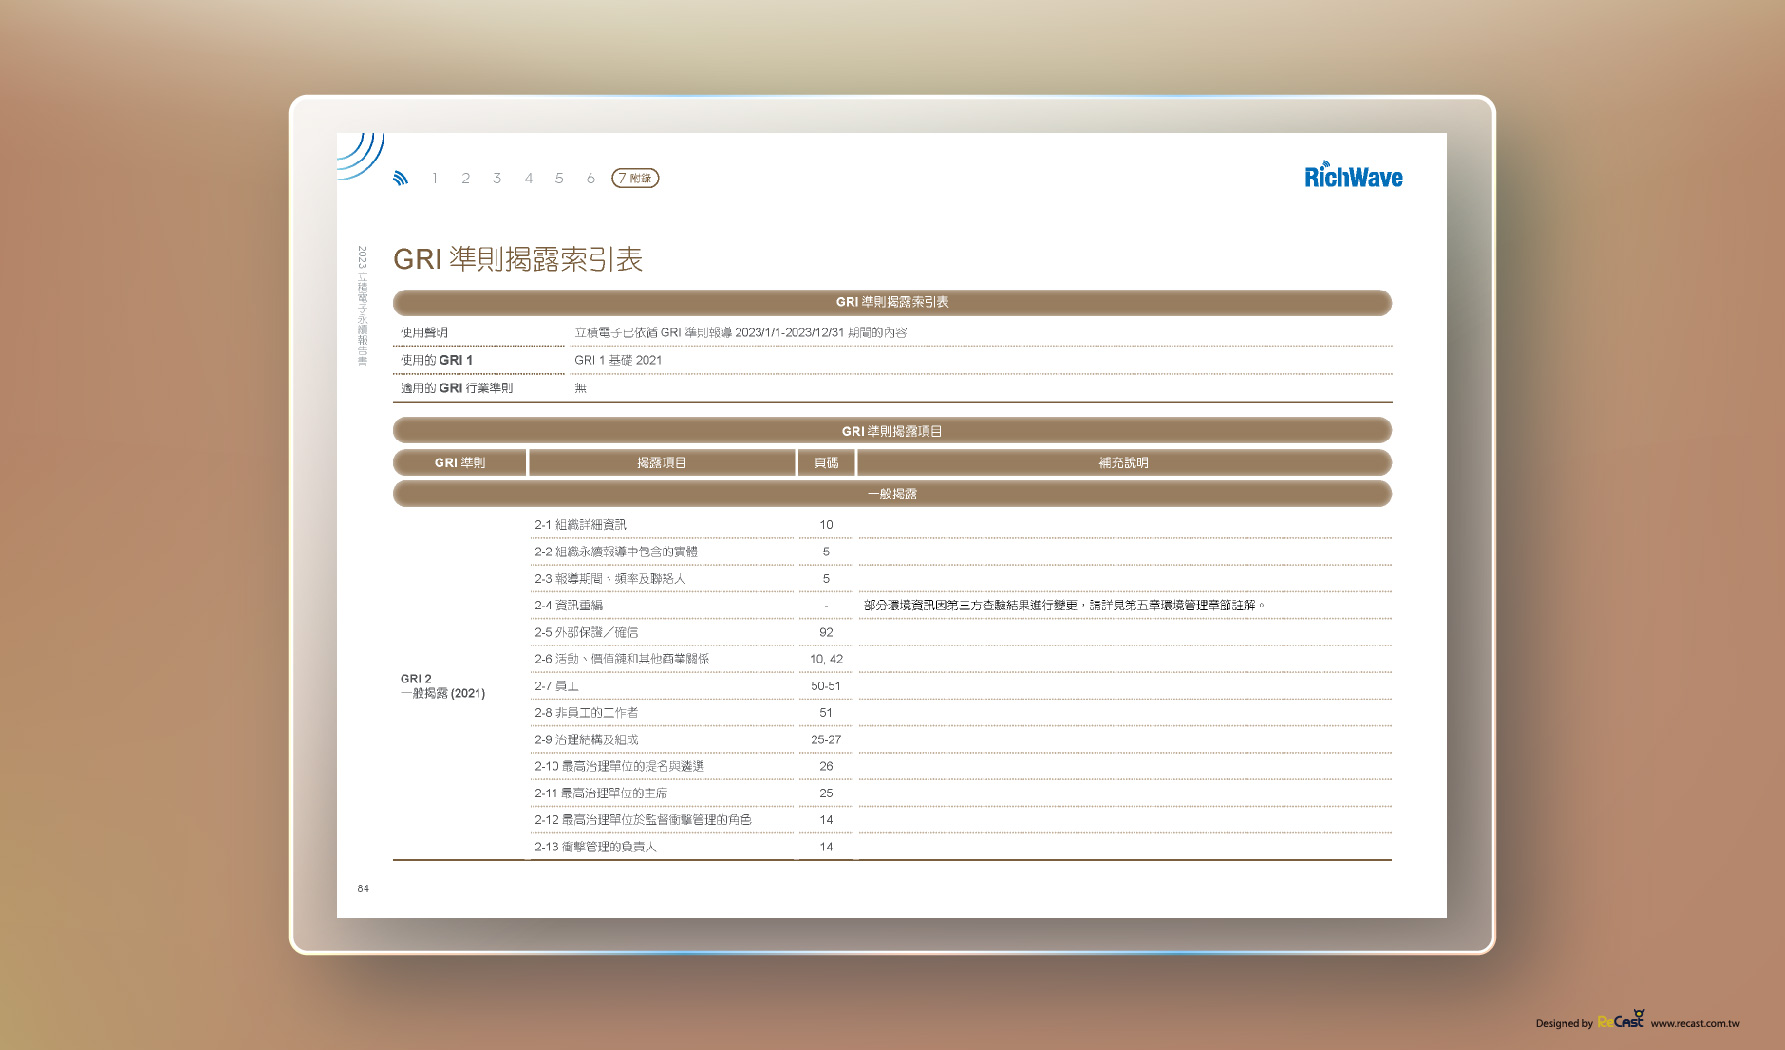Open chapter 4 in the page navigation

pos(529,178)
